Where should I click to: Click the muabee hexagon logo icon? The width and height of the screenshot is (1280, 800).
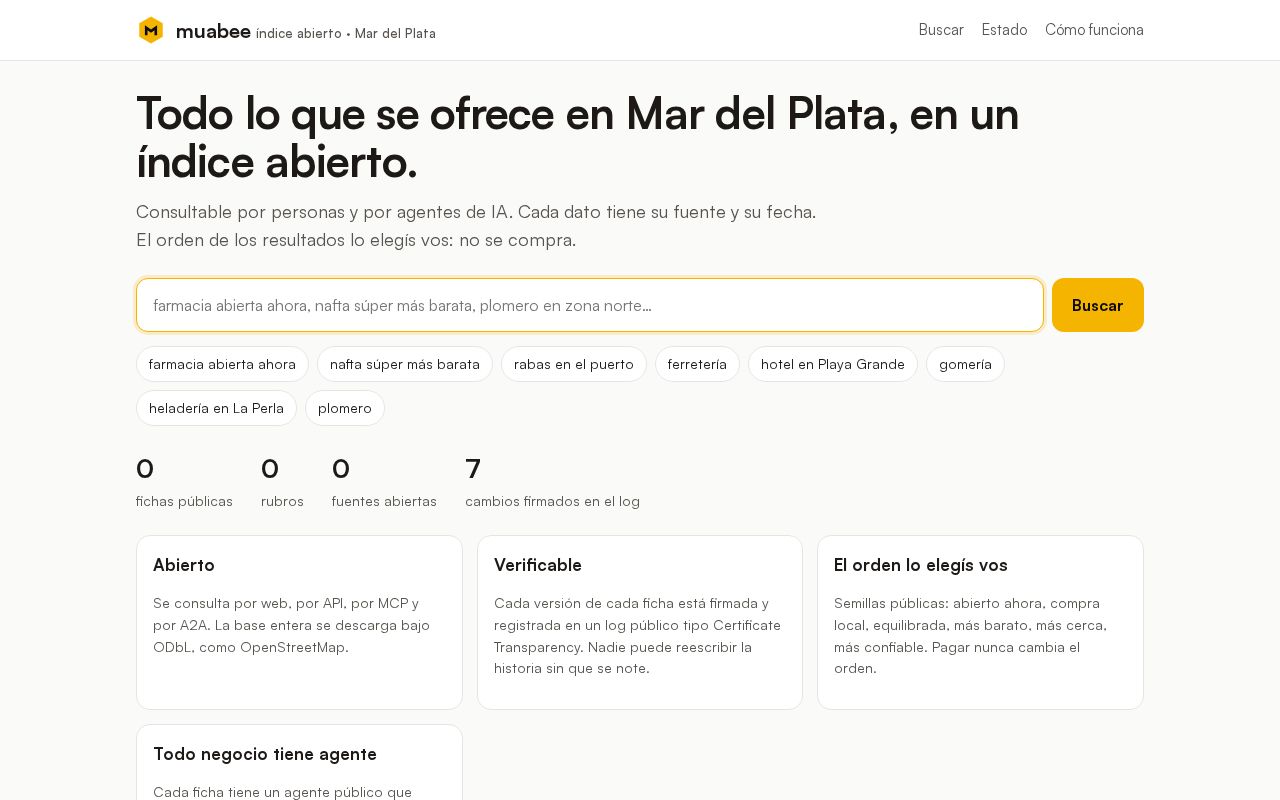point(151,30)
